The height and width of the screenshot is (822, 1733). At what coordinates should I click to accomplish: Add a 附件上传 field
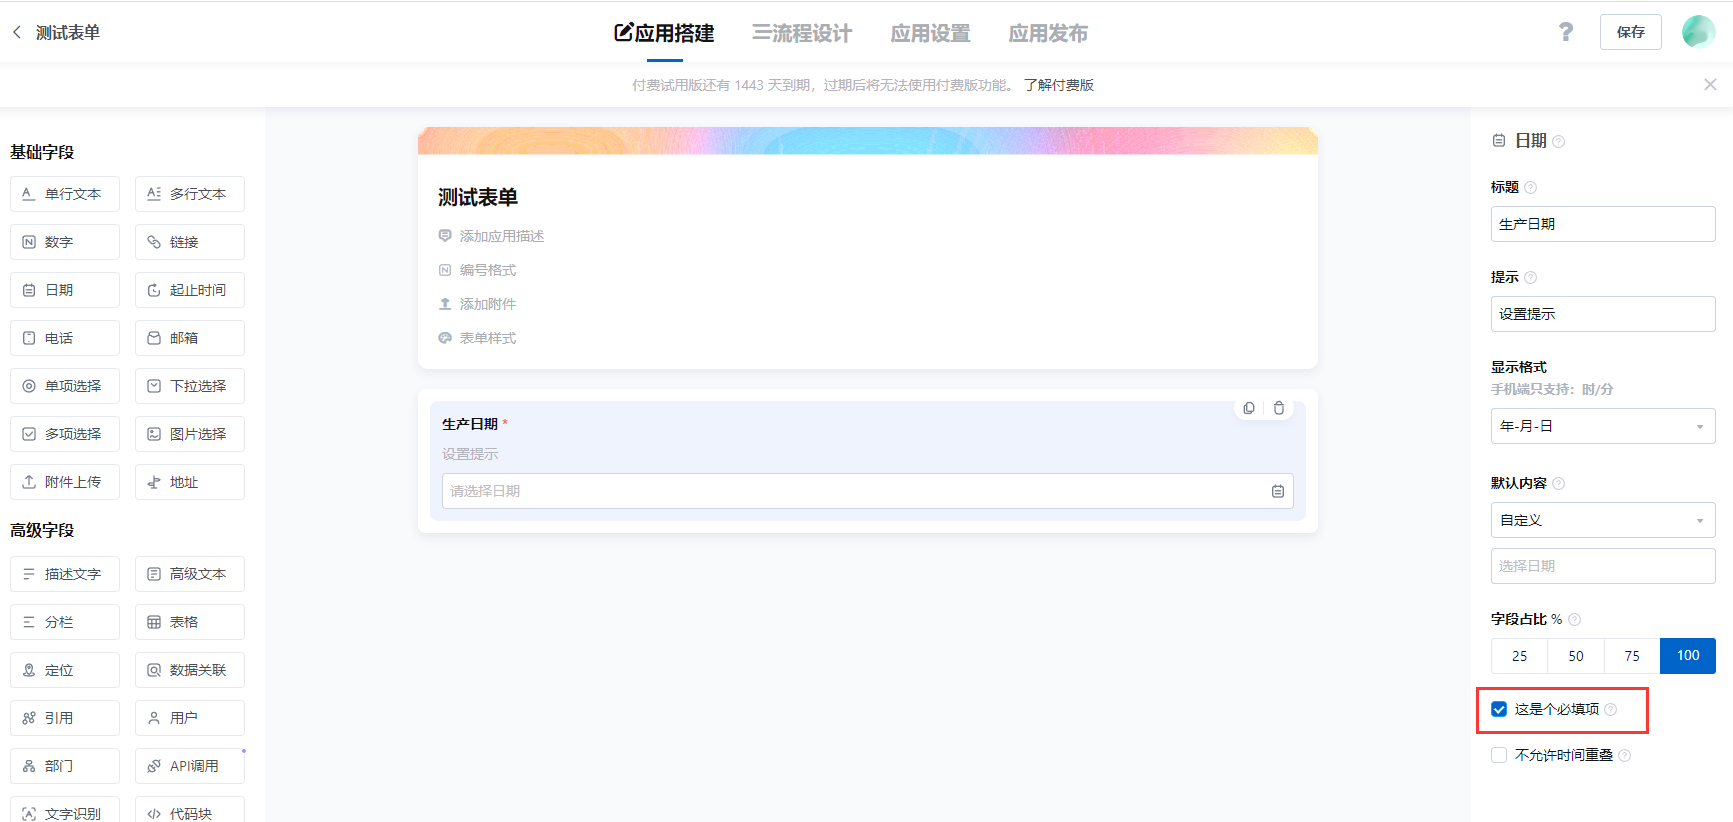point(65,482)
